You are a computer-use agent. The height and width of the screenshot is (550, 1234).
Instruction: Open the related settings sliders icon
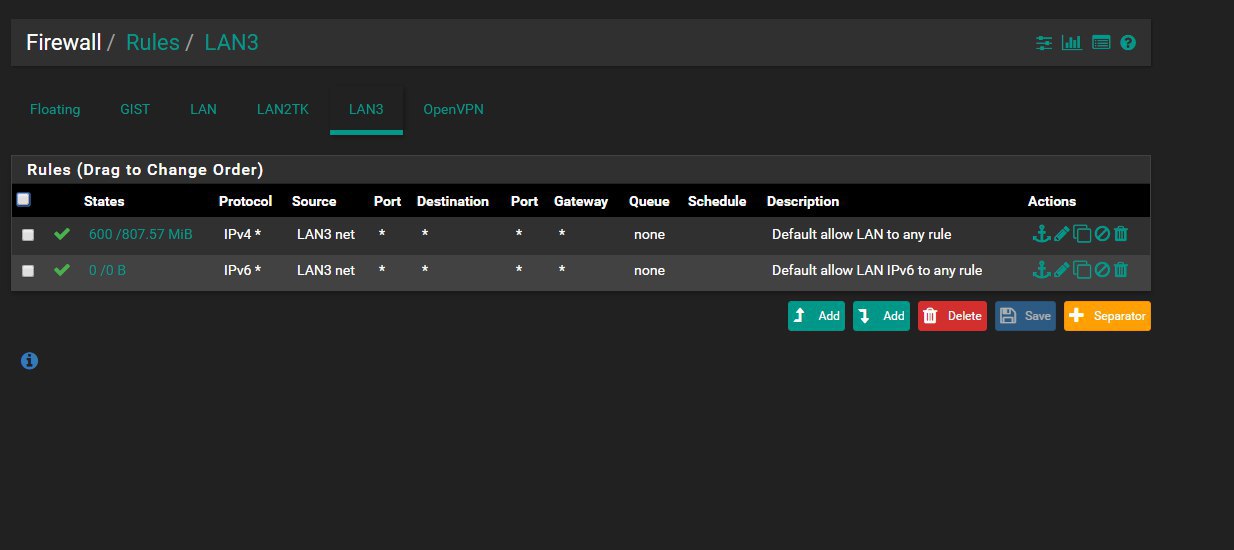click(x=1044, y=43)
